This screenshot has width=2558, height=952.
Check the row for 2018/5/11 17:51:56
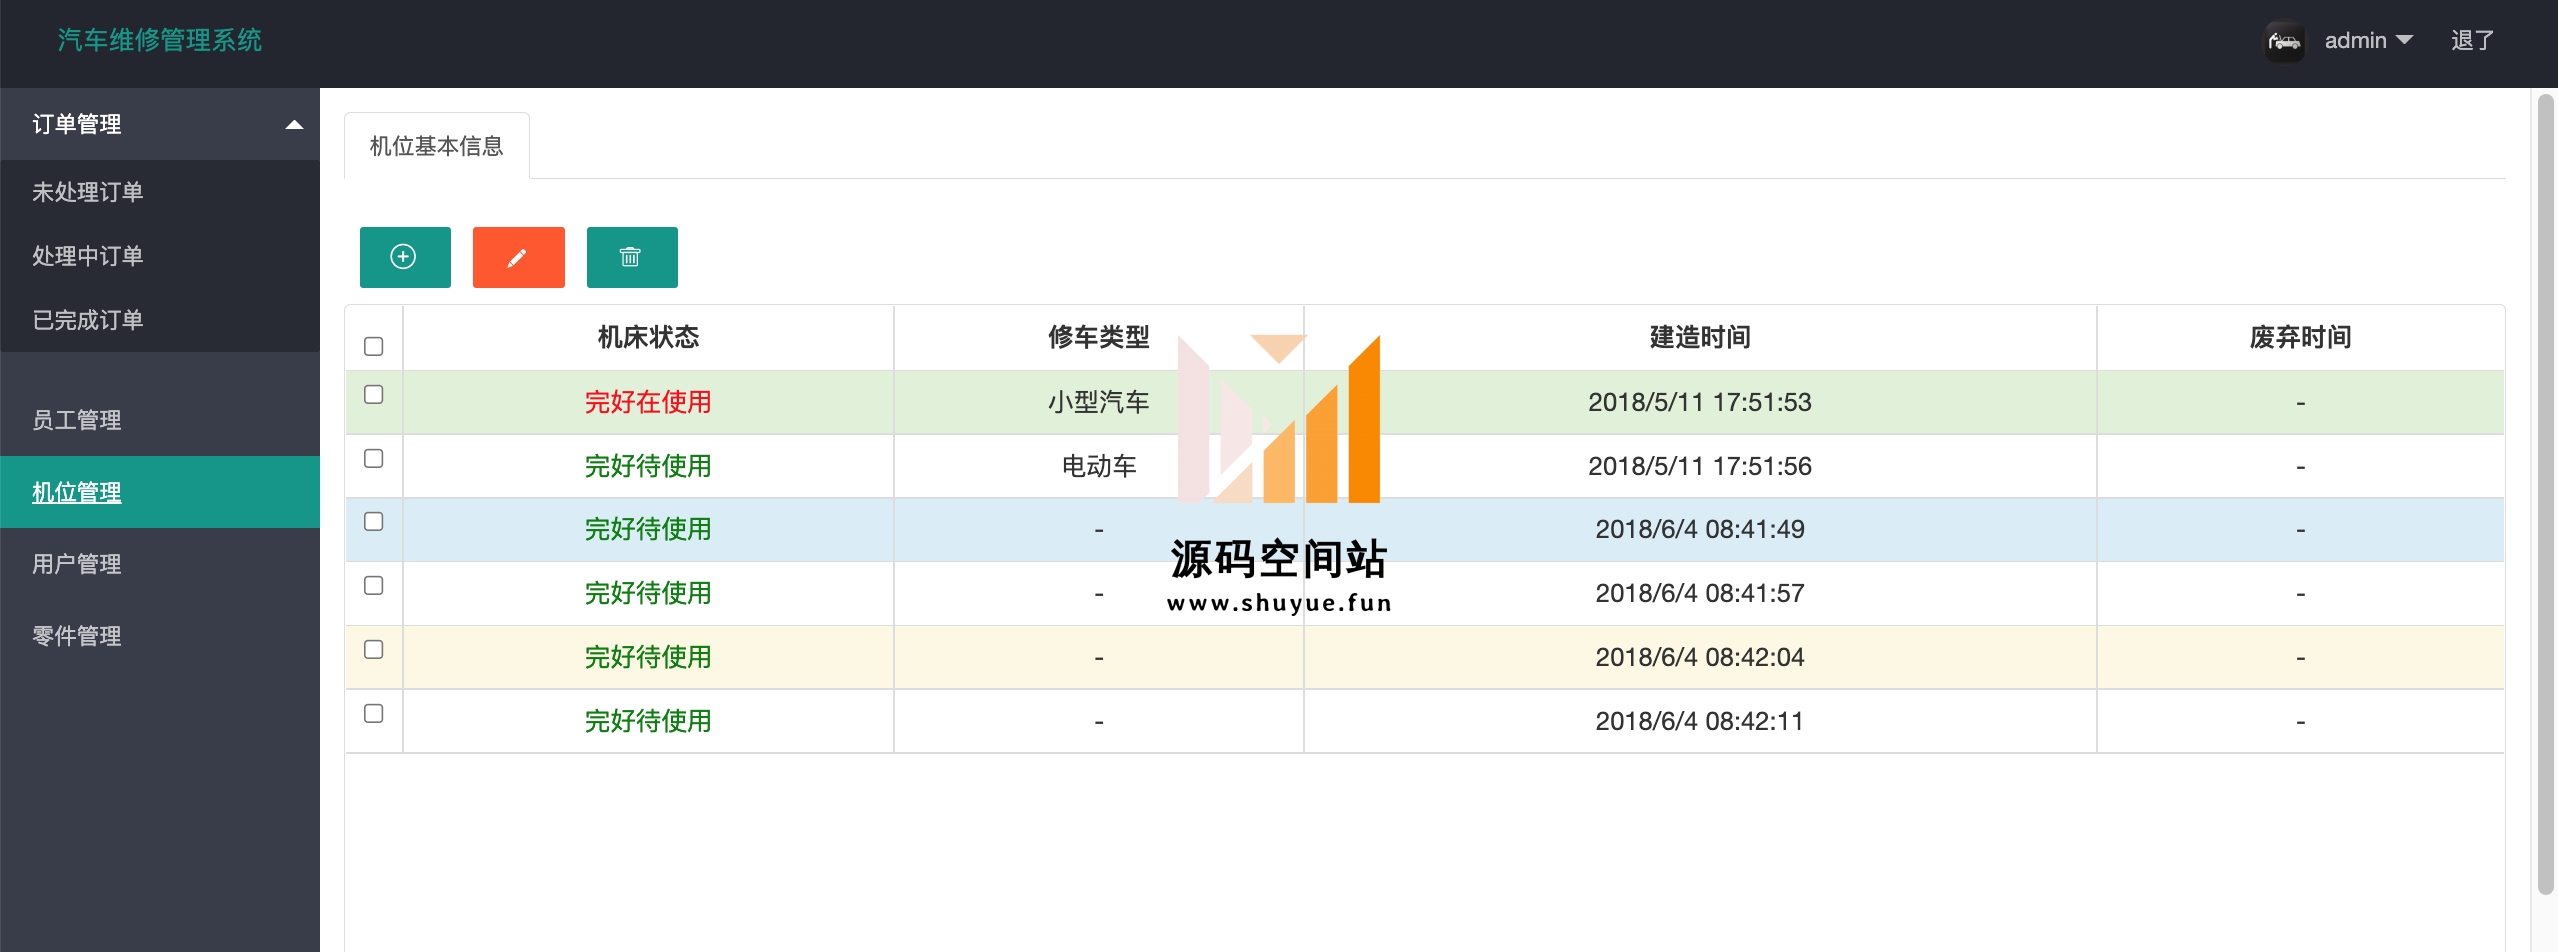click(x=374, y=459)
